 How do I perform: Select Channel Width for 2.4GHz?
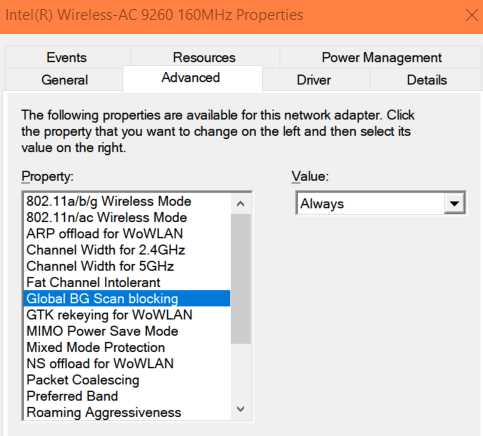(127, 250)
